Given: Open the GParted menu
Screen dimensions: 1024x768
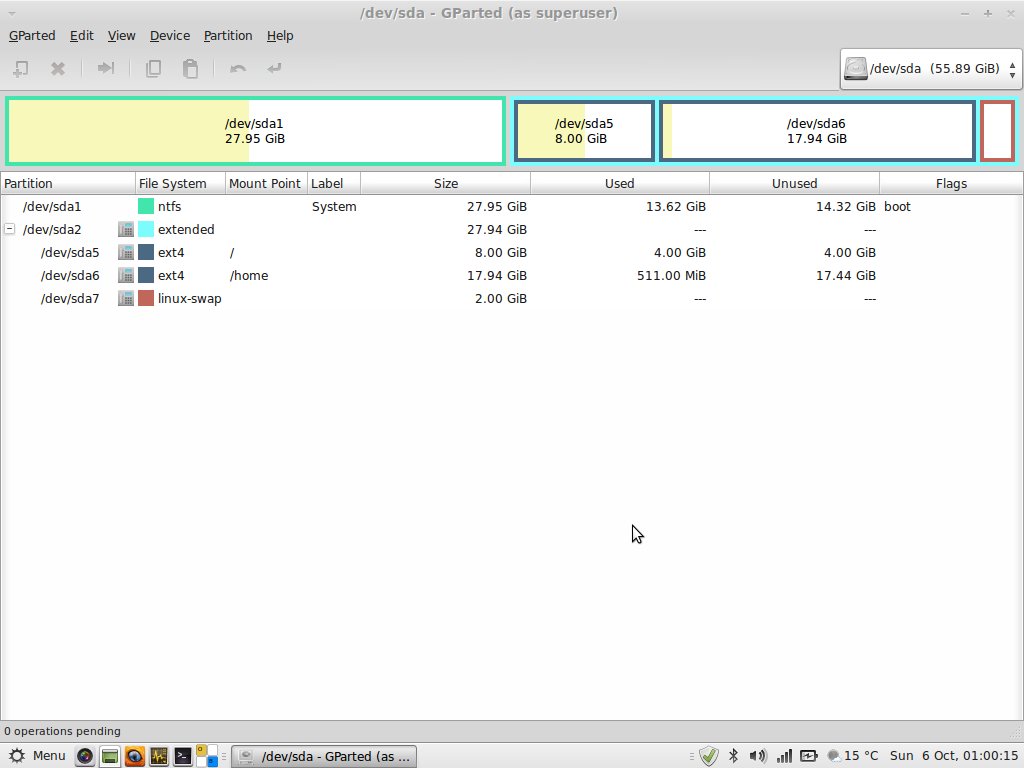Looking at the screenshot, I should pyautogui.click(x=32, y=35).
